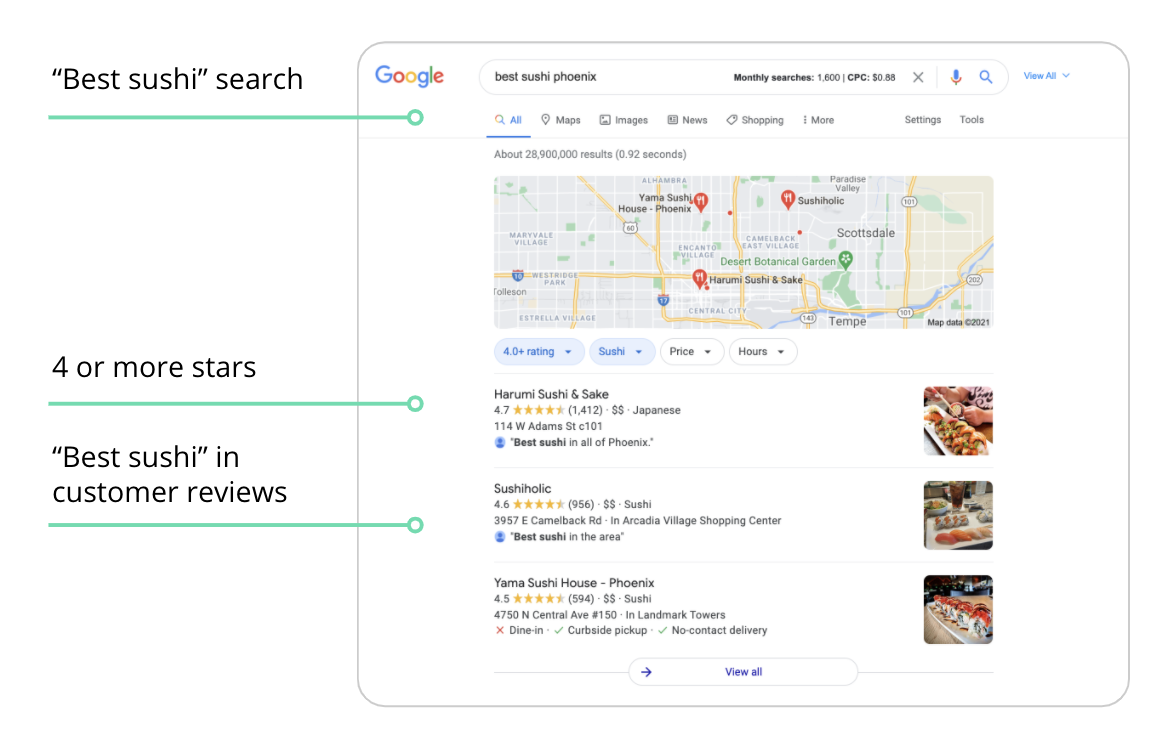Open the Price filter dropdown
This screenshot has width=1152, height=734.
coord(691,351)
